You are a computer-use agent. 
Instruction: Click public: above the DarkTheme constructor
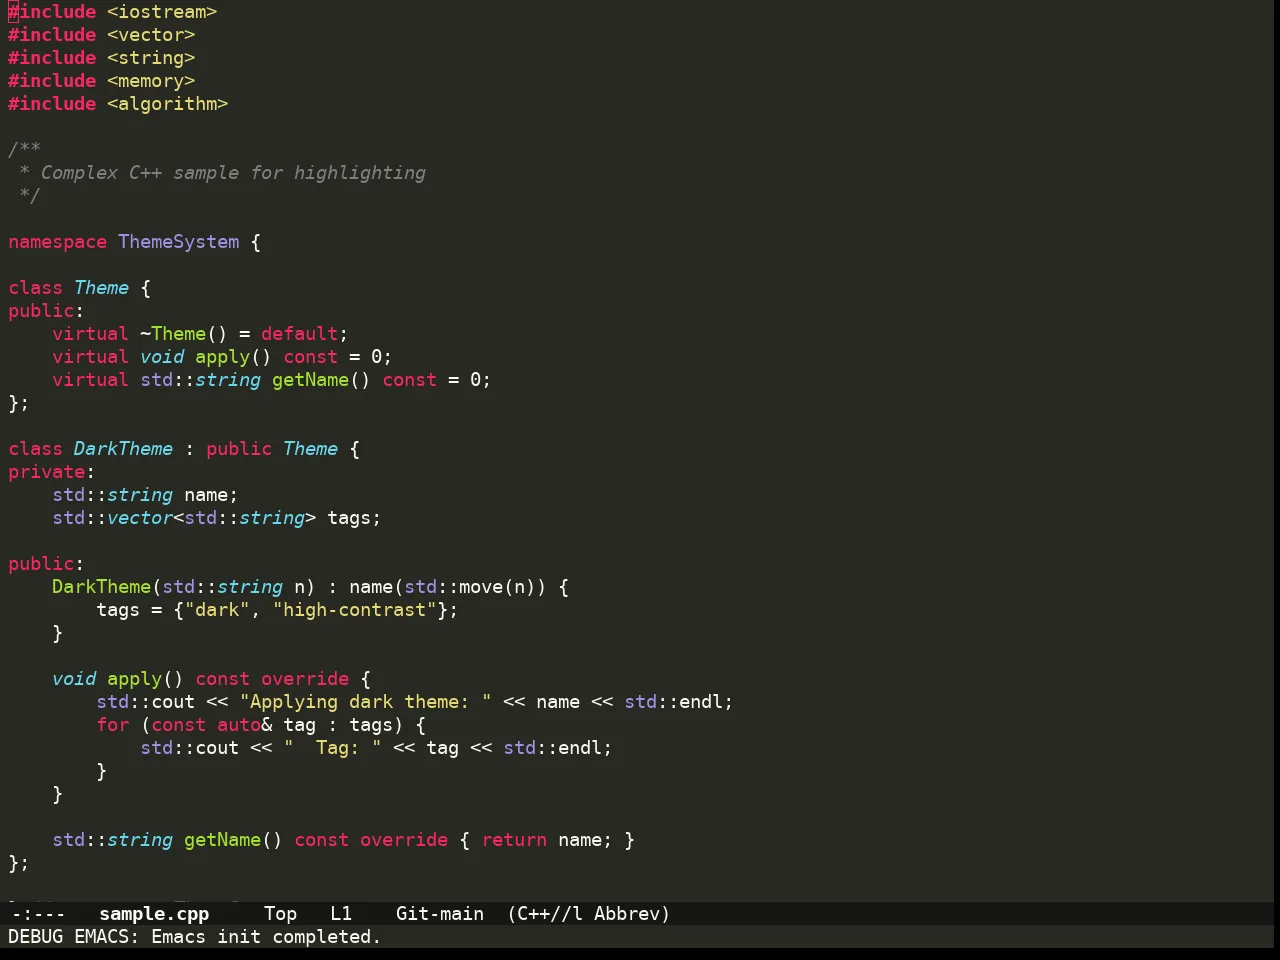[47, 564]
